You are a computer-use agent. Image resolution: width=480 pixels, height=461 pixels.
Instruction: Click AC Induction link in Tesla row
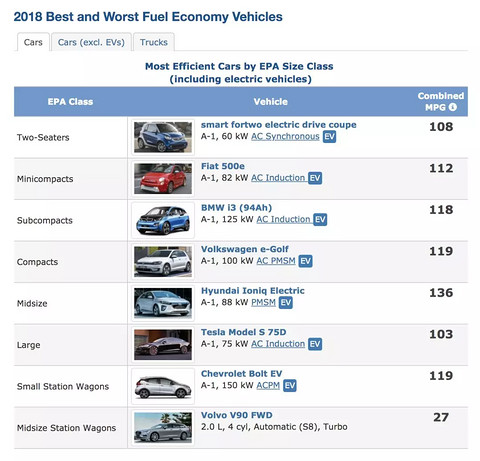click(x=278, y=344)
